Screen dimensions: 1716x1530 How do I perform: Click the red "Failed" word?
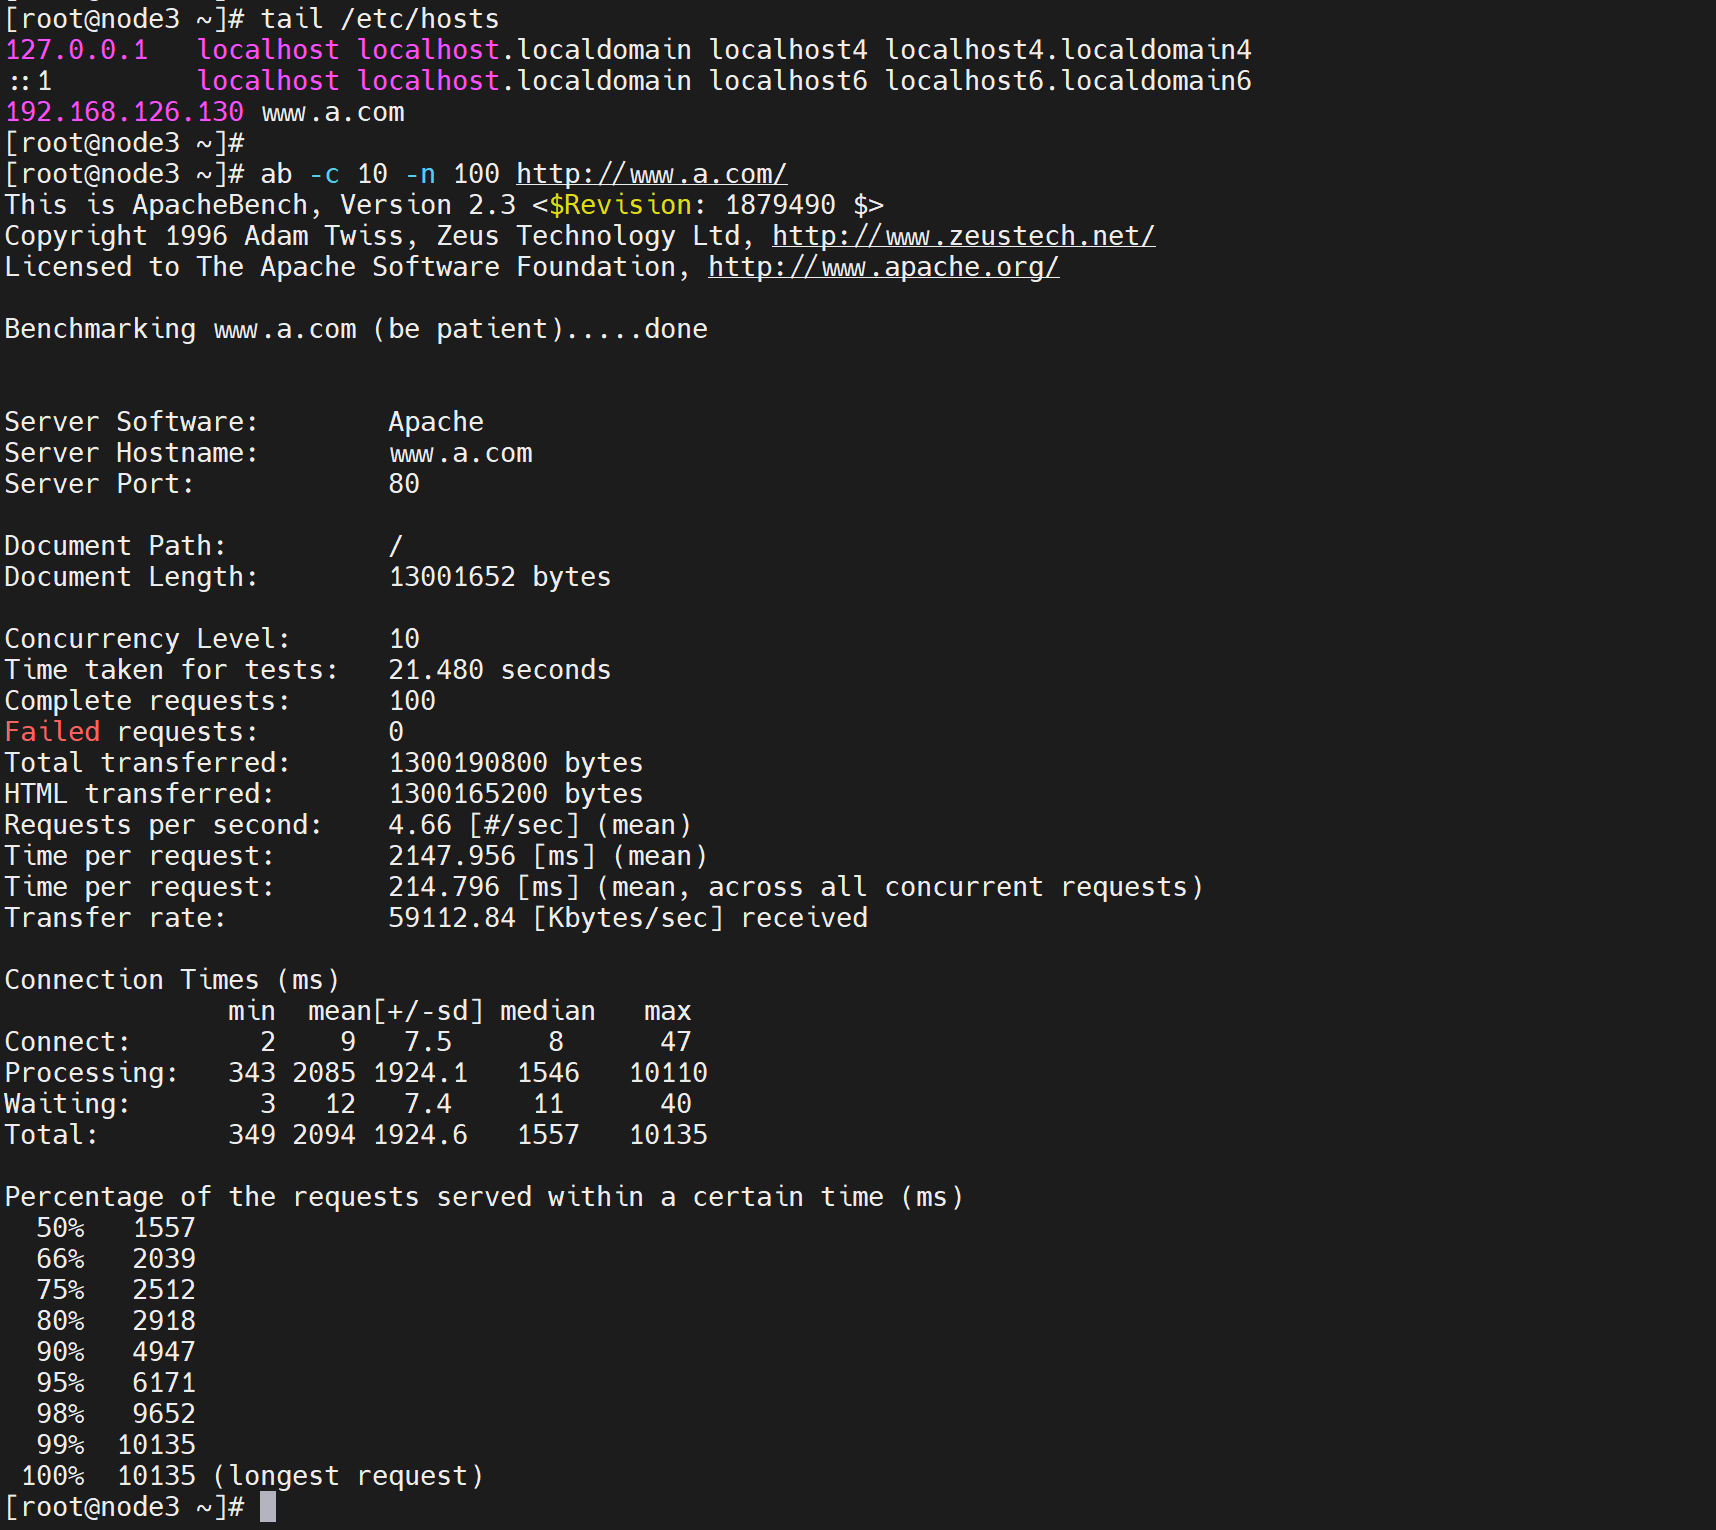coord(52,732)
